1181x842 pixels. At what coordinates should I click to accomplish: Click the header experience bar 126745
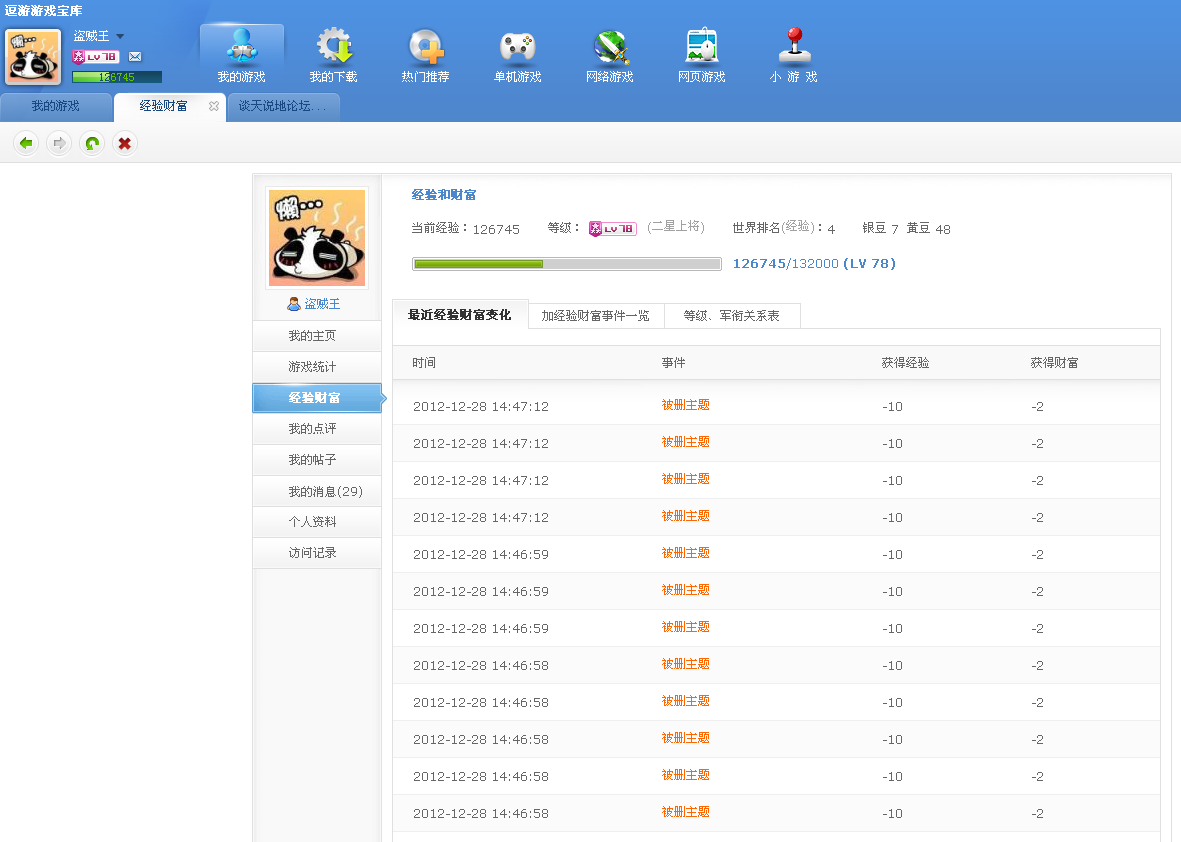[117, 77]
